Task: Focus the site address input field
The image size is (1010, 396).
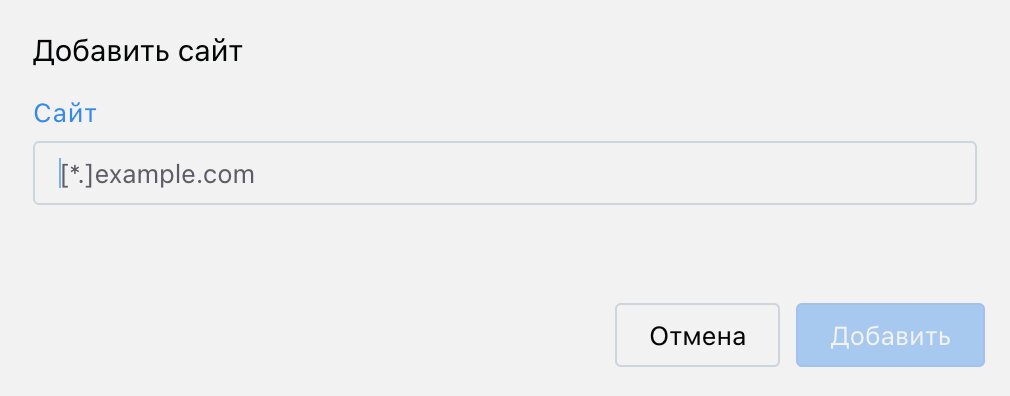Action: pos(505,173)
